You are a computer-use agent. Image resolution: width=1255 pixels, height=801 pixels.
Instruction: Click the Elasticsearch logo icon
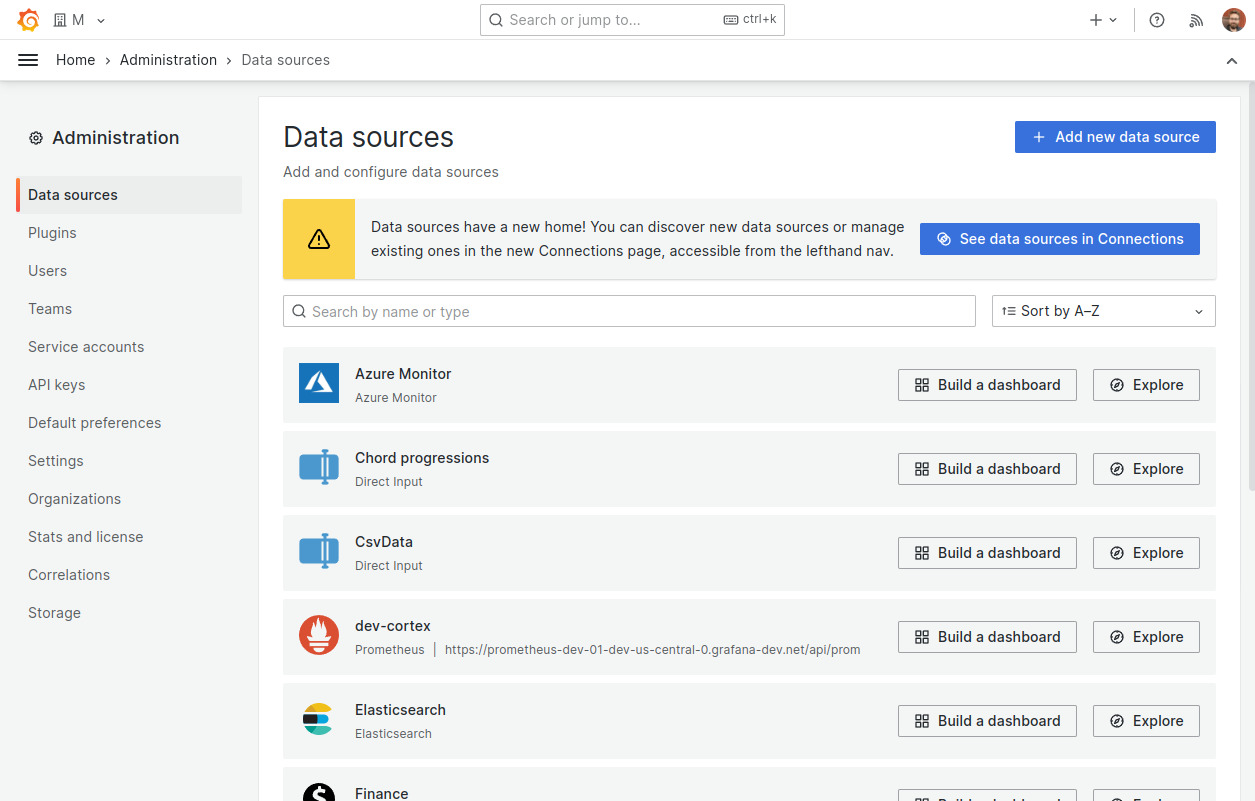tap(317, 719)
